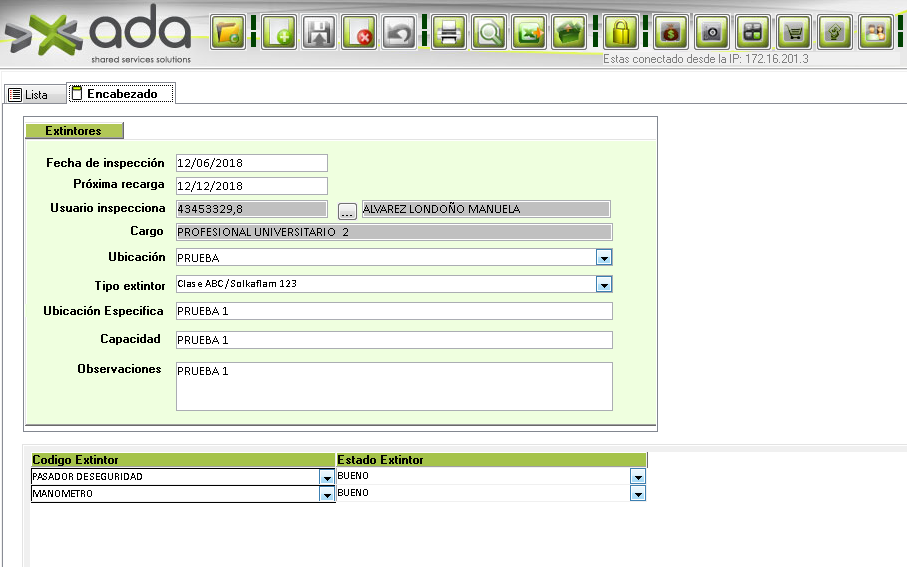Expand the Ubicación dropdown
The height and width of the screenshot is (567, 907).
[x=603, y=257]
